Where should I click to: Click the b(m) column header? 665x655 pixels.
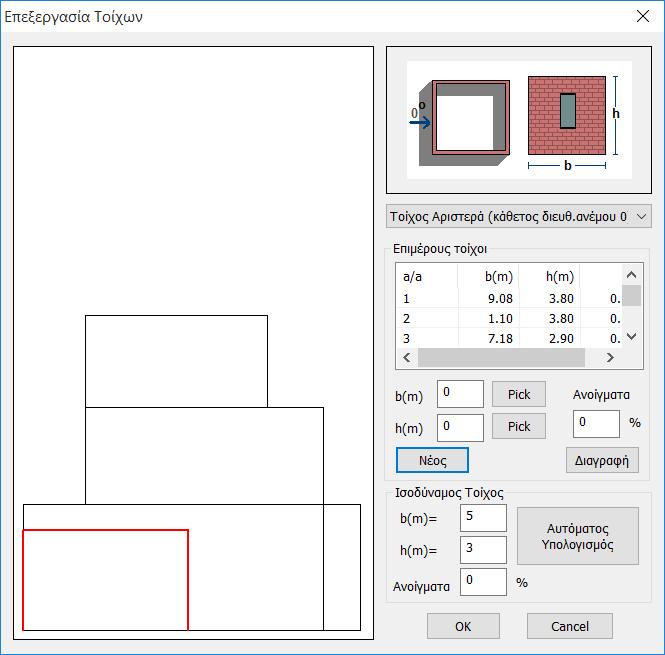pos(489,277)
